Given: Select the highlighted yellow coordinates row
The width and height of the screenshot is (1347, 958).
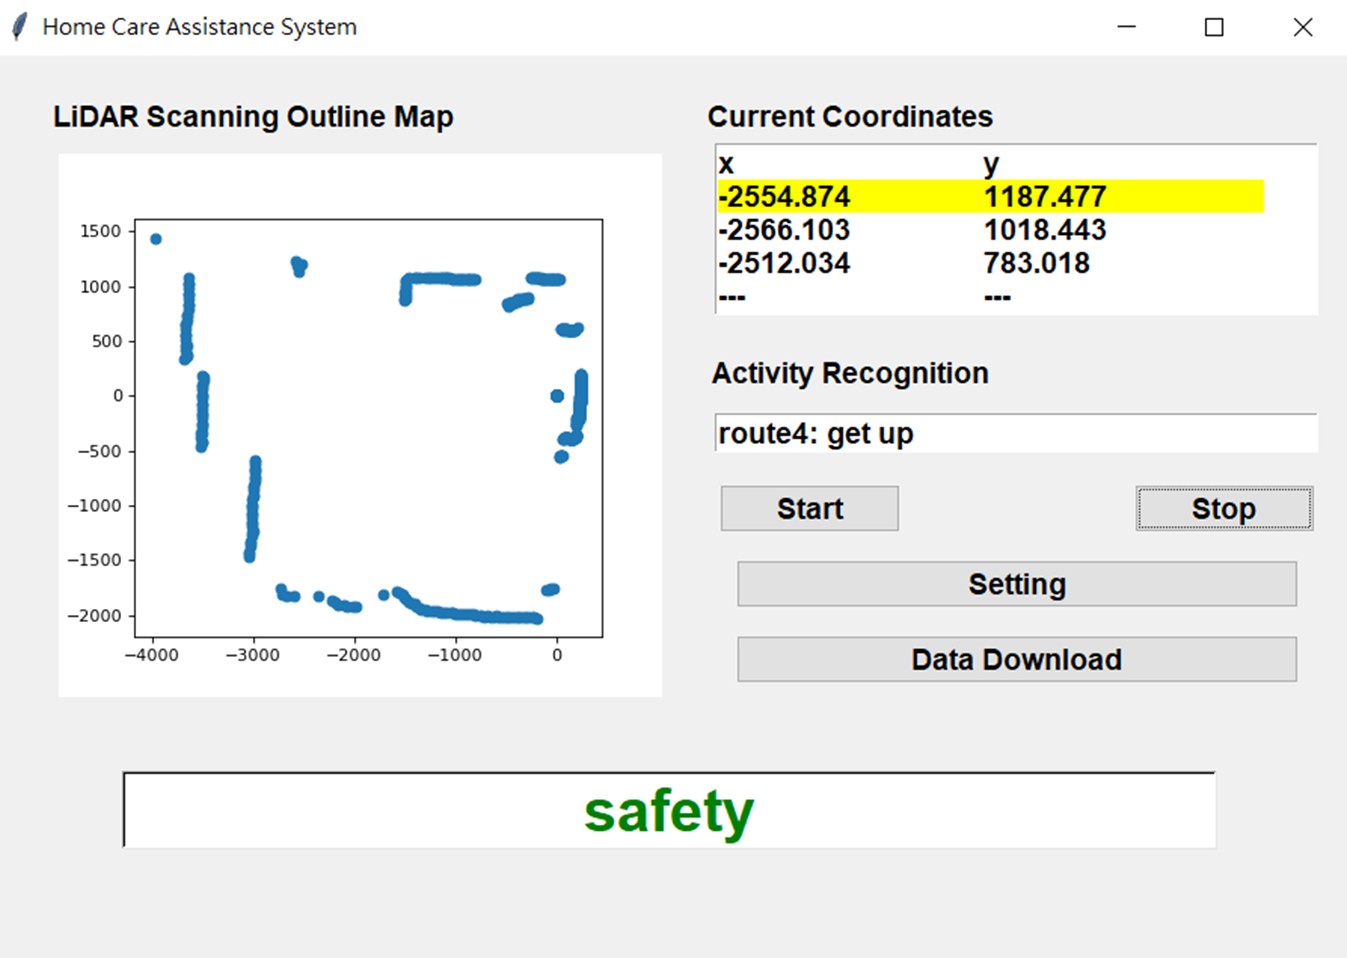Looking at the screenshot, I should pos(990,197).
